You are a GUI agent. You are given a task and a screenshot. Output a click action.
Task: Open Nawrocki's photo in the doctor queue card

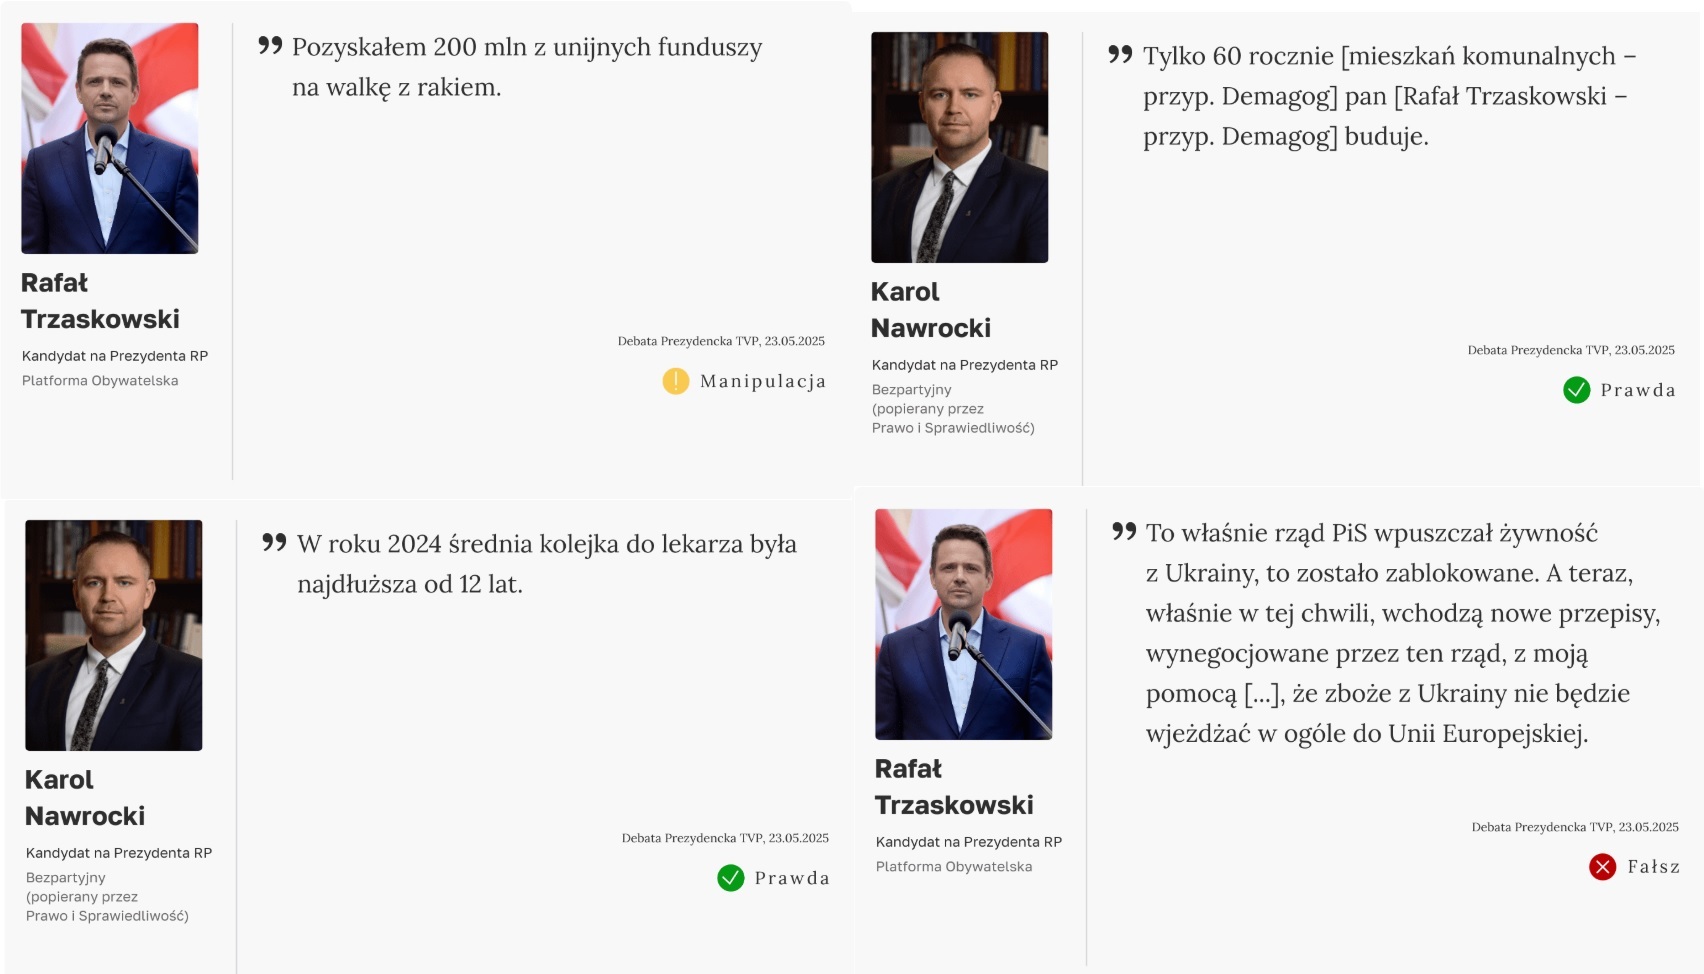pyautogui.click(x=114, y=635)
